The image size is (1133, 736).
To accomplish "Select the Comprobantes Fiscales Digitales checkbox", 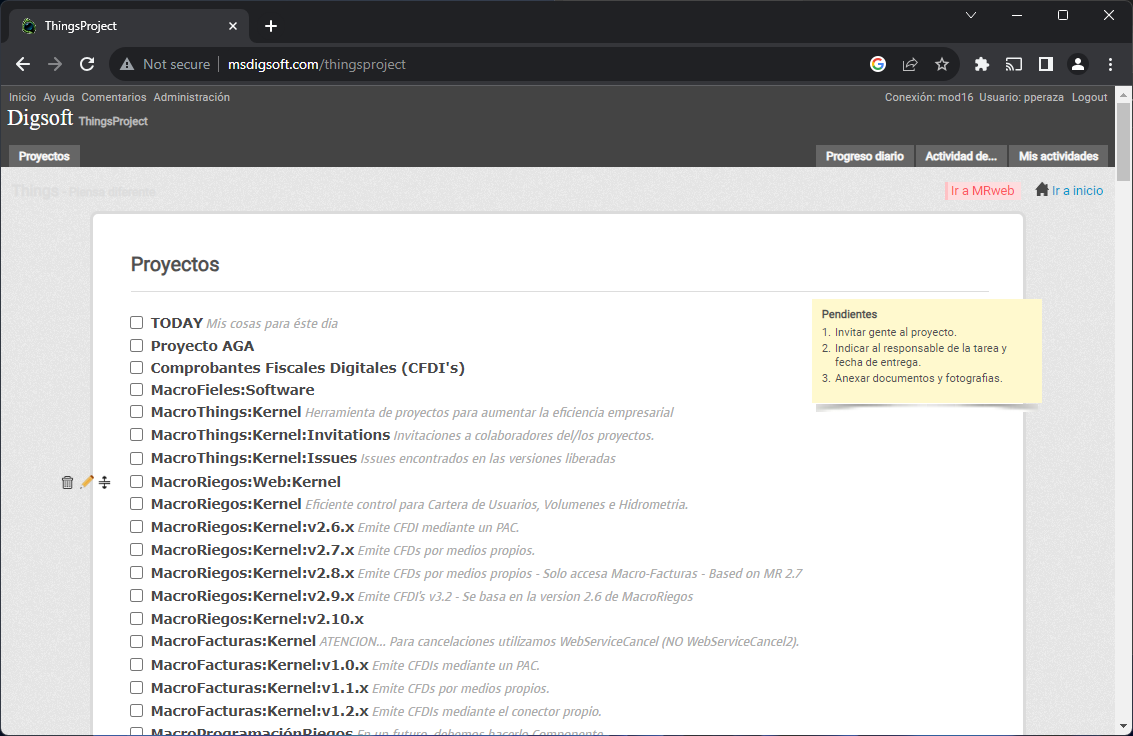I will 137,367.
